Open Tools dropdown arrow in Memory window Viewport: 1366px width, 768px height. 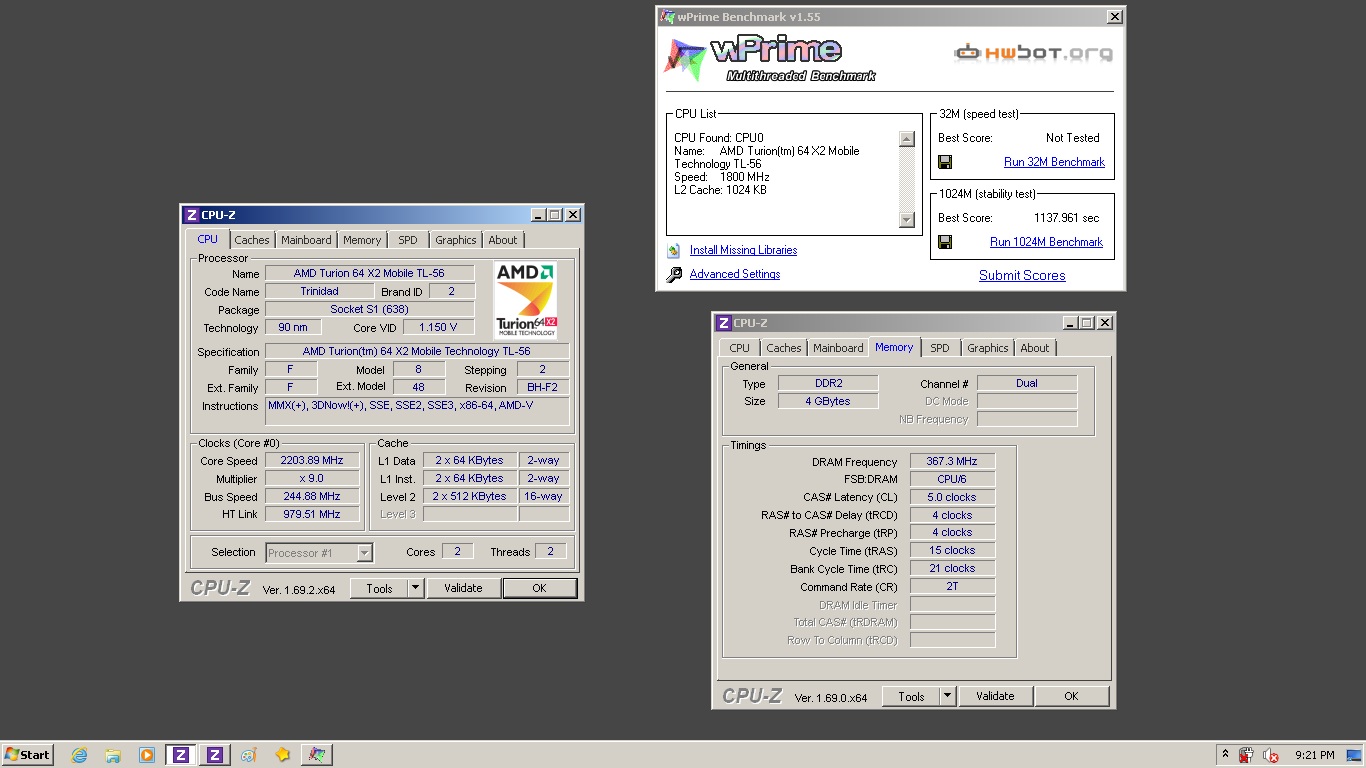pyautogui.click(x=948, y=696)
